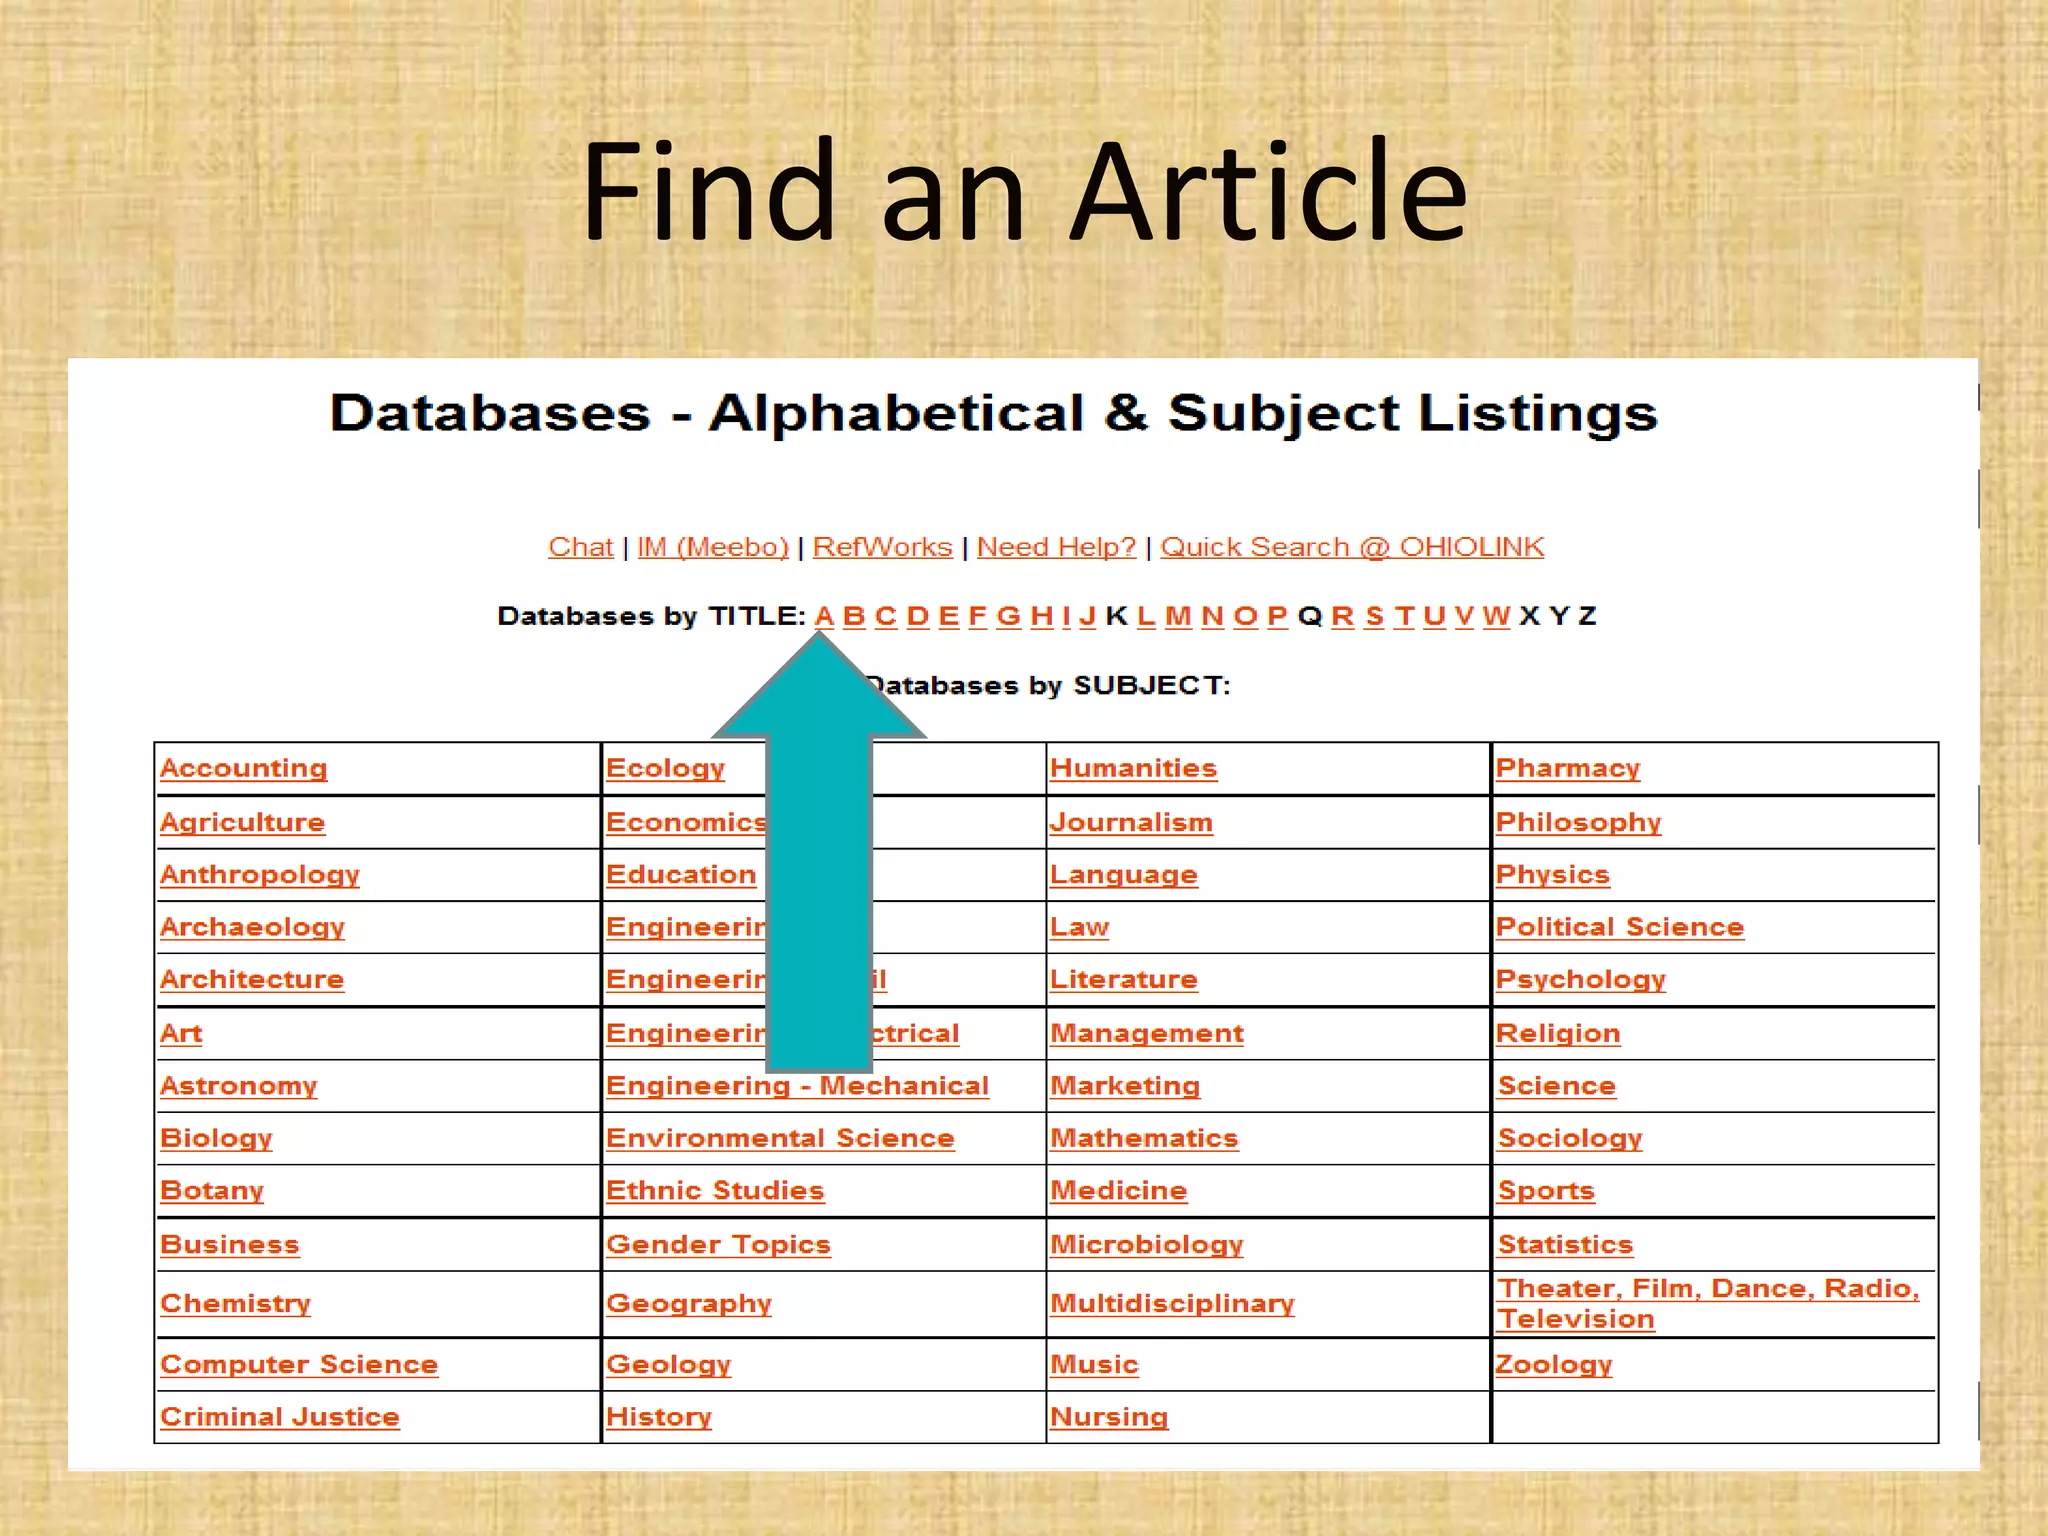Select the Management subject

pos(1147,1033)
